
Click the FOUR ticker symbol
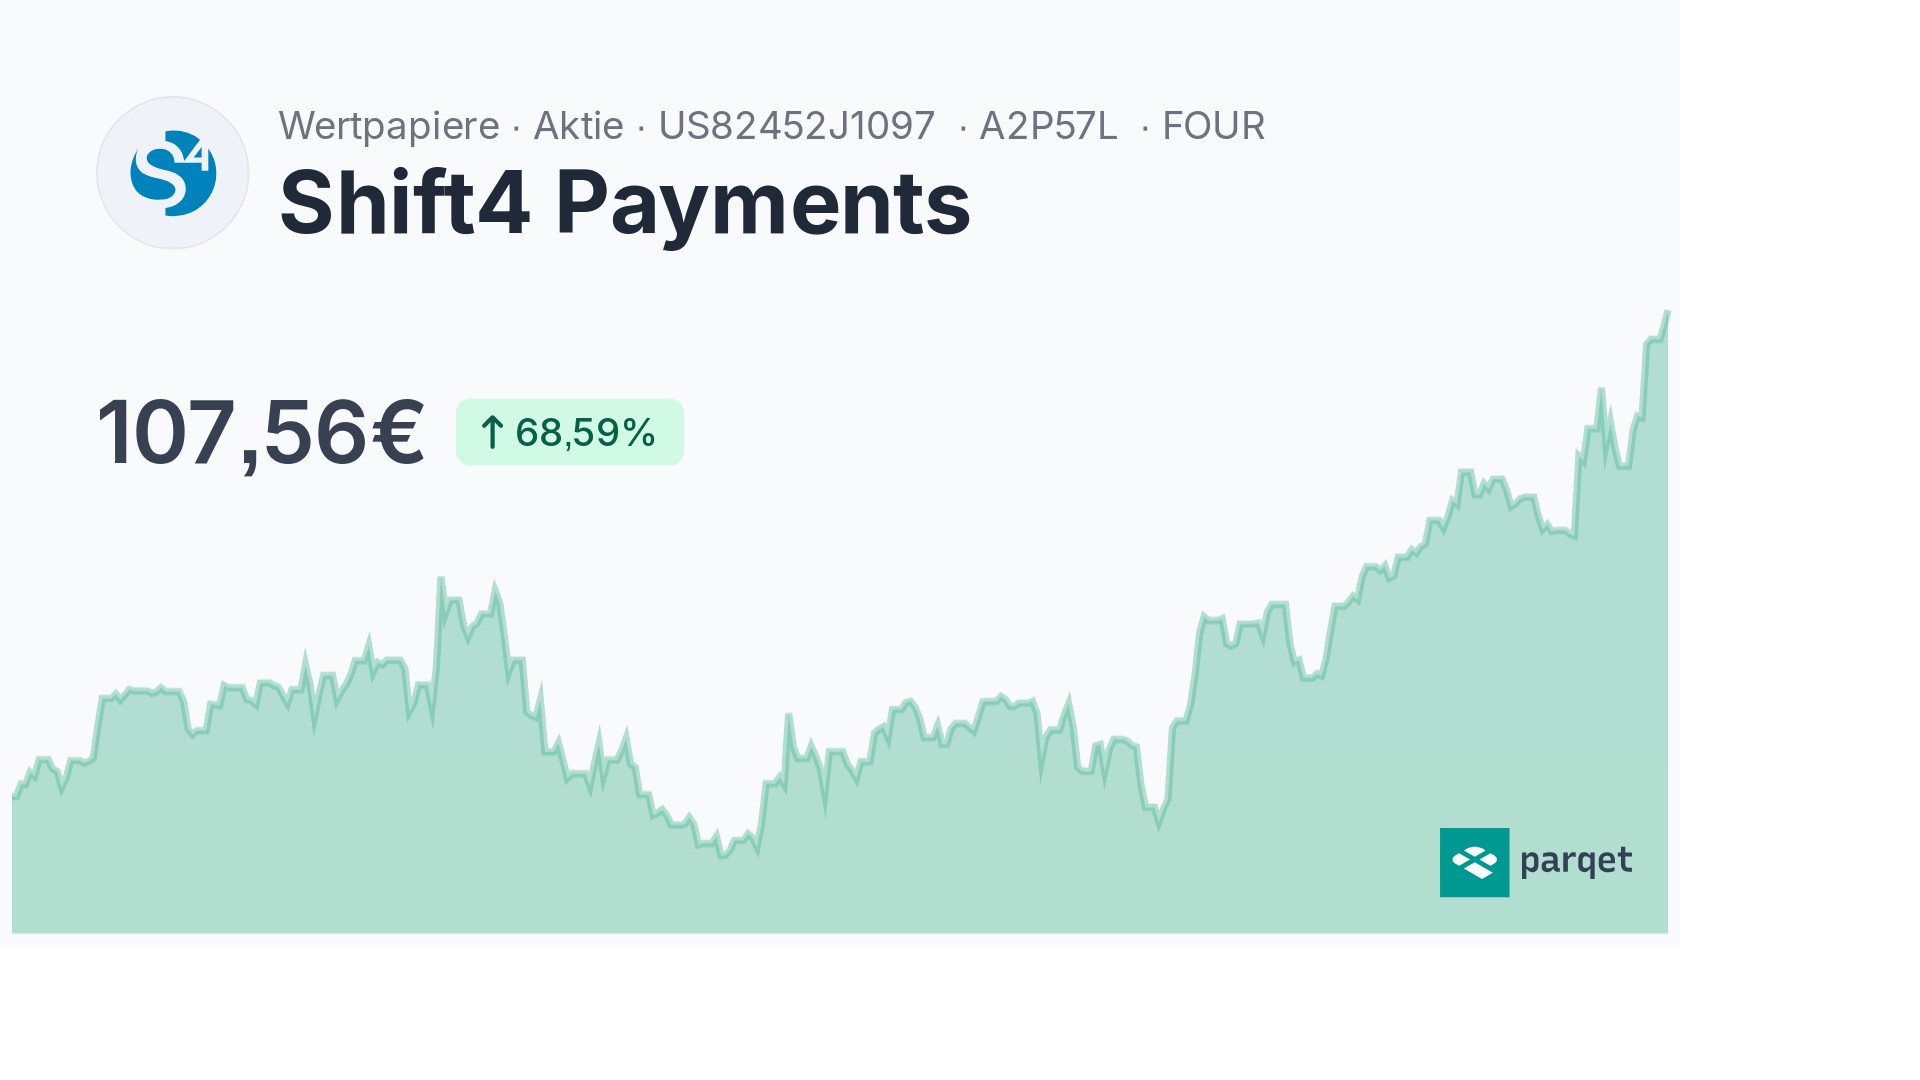(x=1214, y=126)
